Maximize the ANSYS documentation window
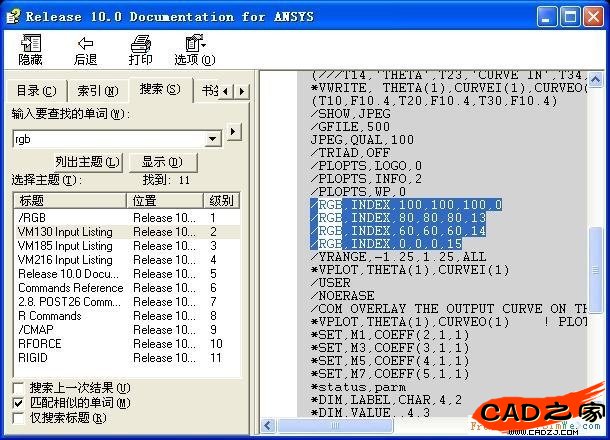 [570, 17]
